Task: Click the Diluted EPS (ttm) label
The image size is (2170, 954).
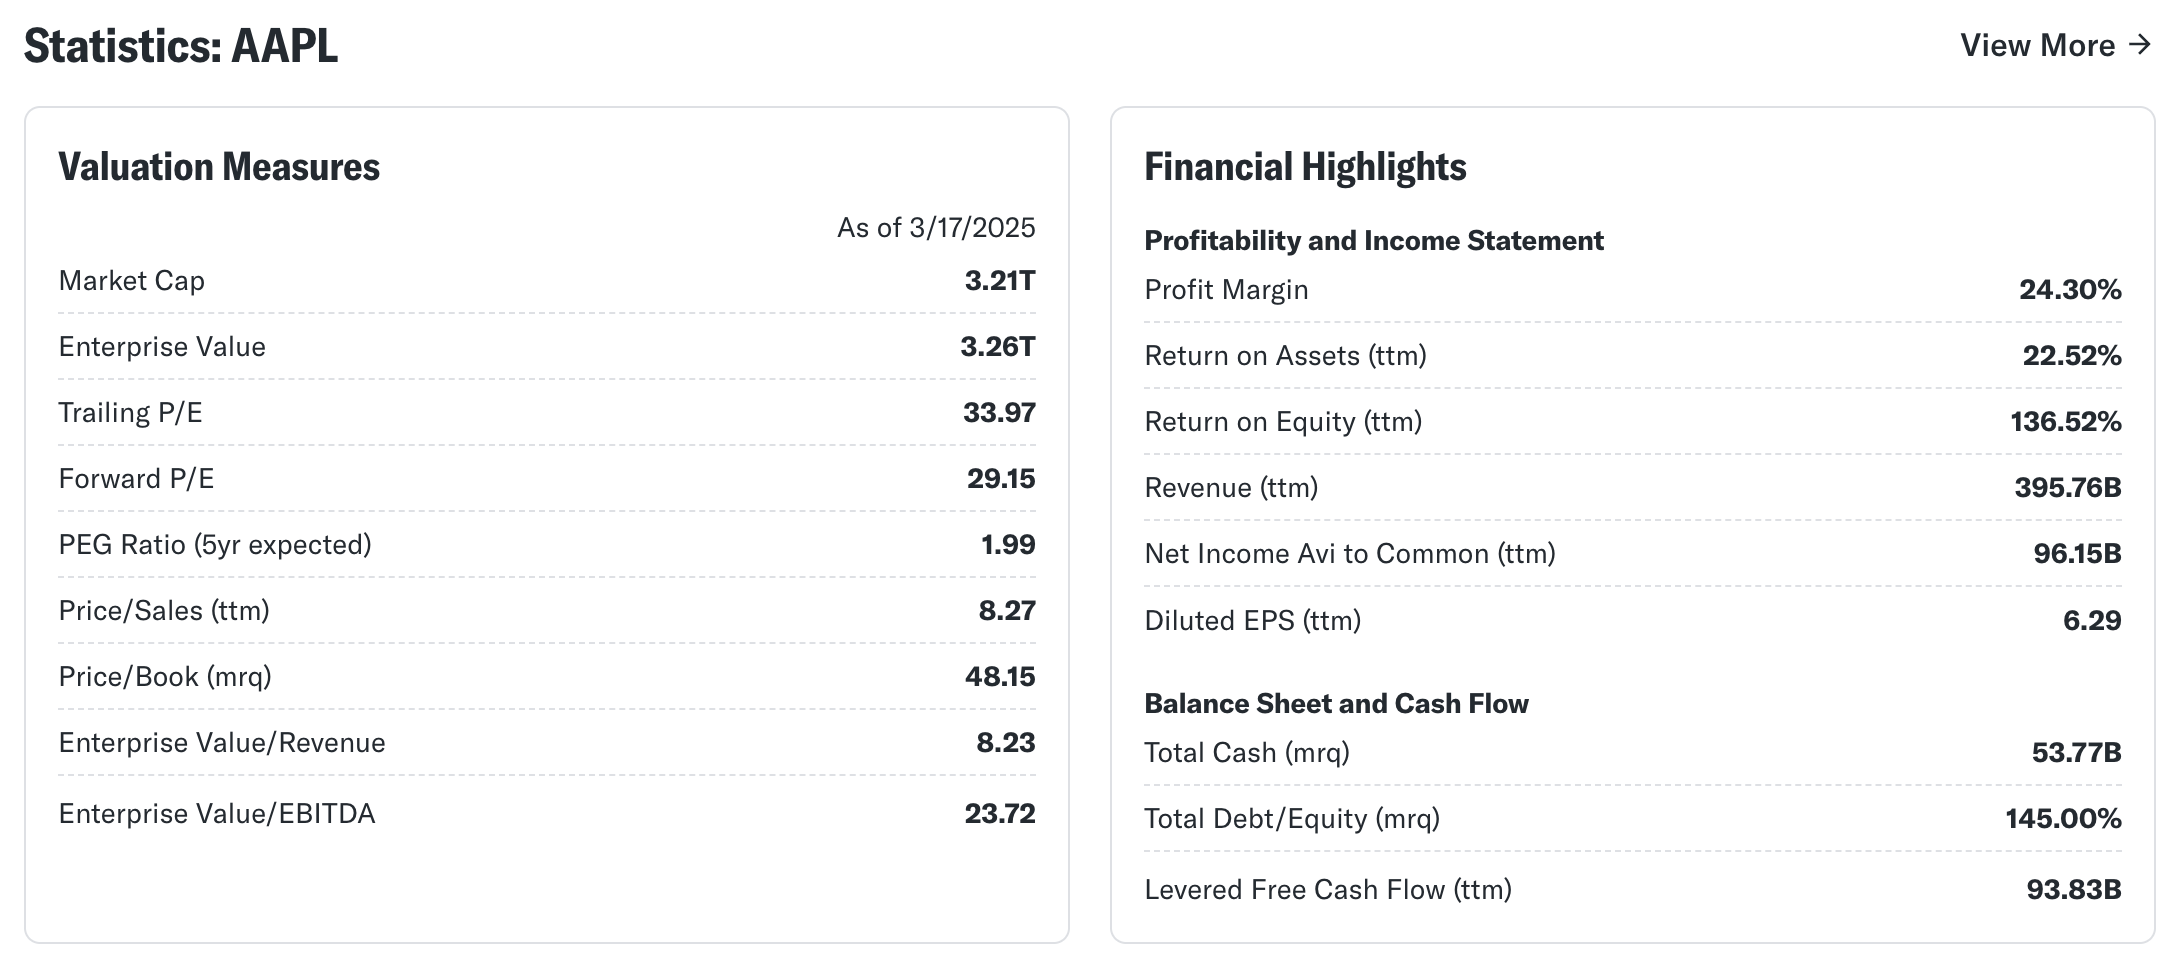Action: click(1253, 621)
